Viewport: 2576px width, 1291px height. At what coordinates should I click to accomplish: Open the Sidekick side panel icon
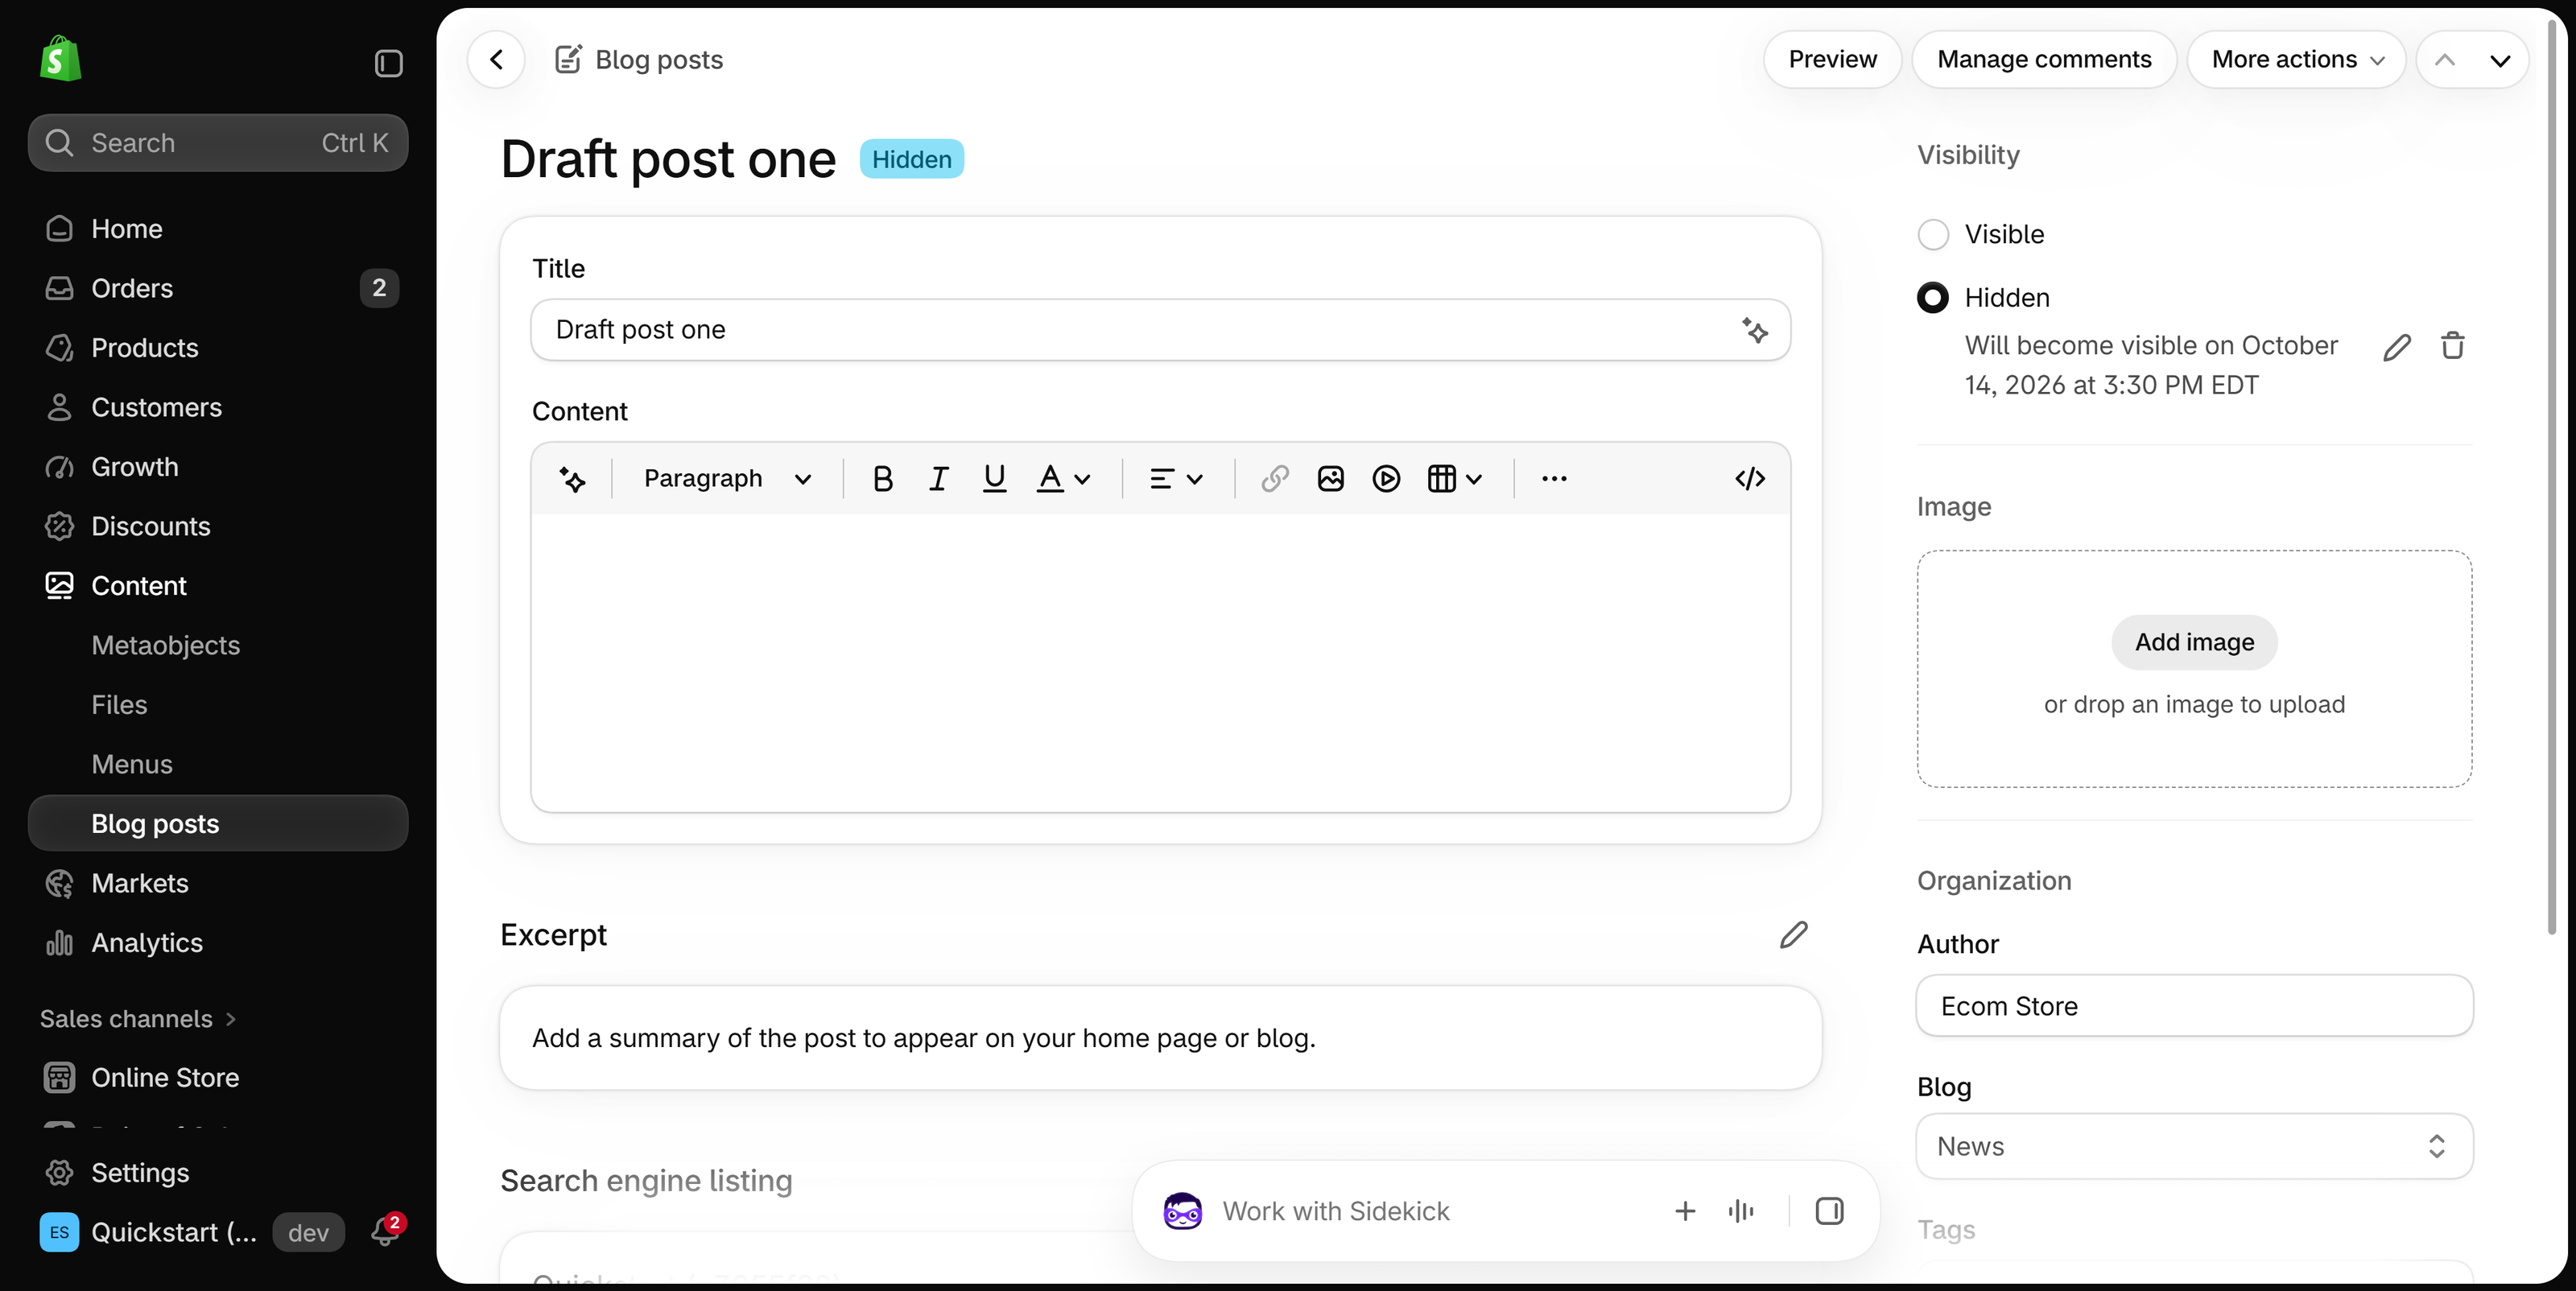[x=1829, y=1212]
